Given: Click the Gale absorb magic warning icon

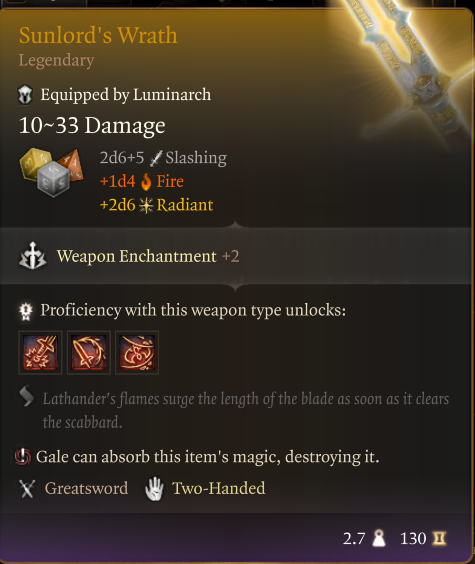Looking at the screenshot, I should point(23,457).
